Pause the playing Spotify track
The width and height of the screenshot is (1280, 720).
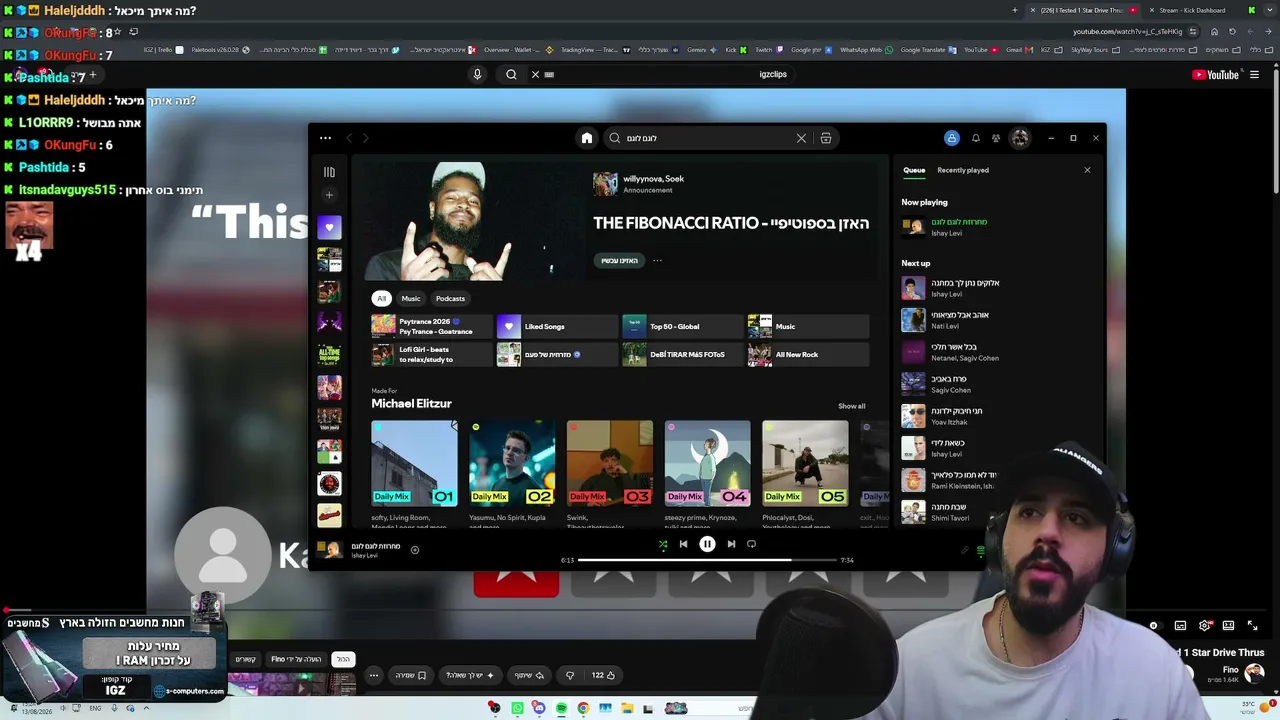[x=707, y=544]
